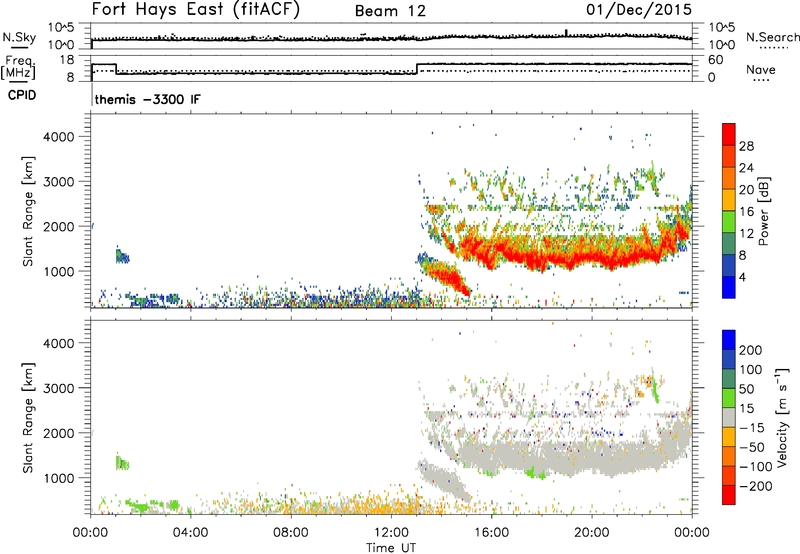The image size is (800, 554).
Task: Pick the grey Velocity segment between -15 and 15
Action: [729, 417]
